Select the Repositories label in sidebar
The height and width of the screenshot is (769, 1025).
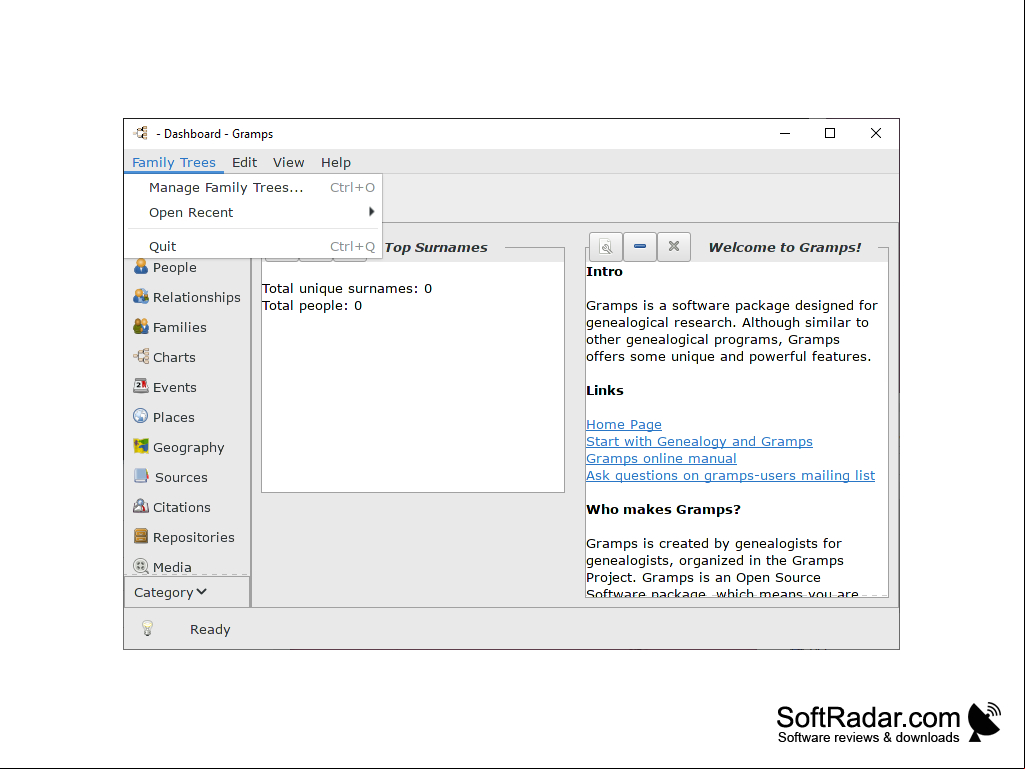193,538
